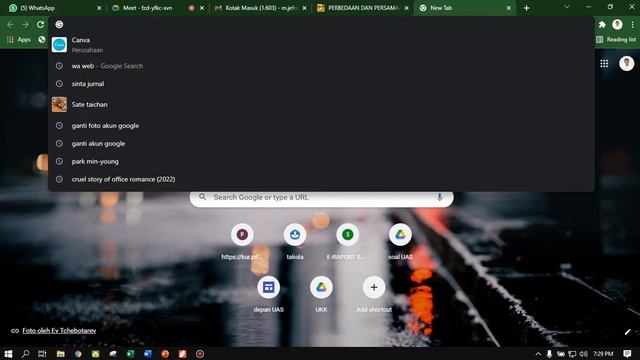
Task: Go back using the back arrow
Action: tap(10, 24)
